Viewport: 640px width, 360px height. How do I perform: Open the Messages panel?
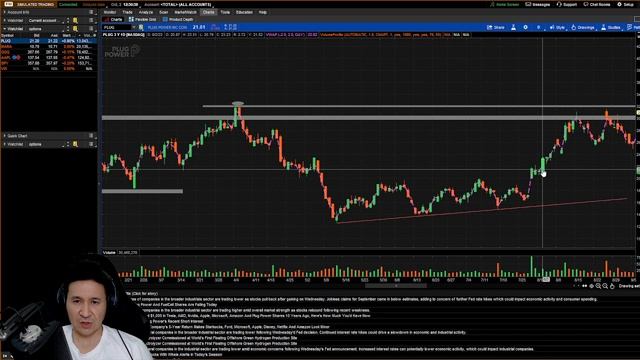point(538,4)
